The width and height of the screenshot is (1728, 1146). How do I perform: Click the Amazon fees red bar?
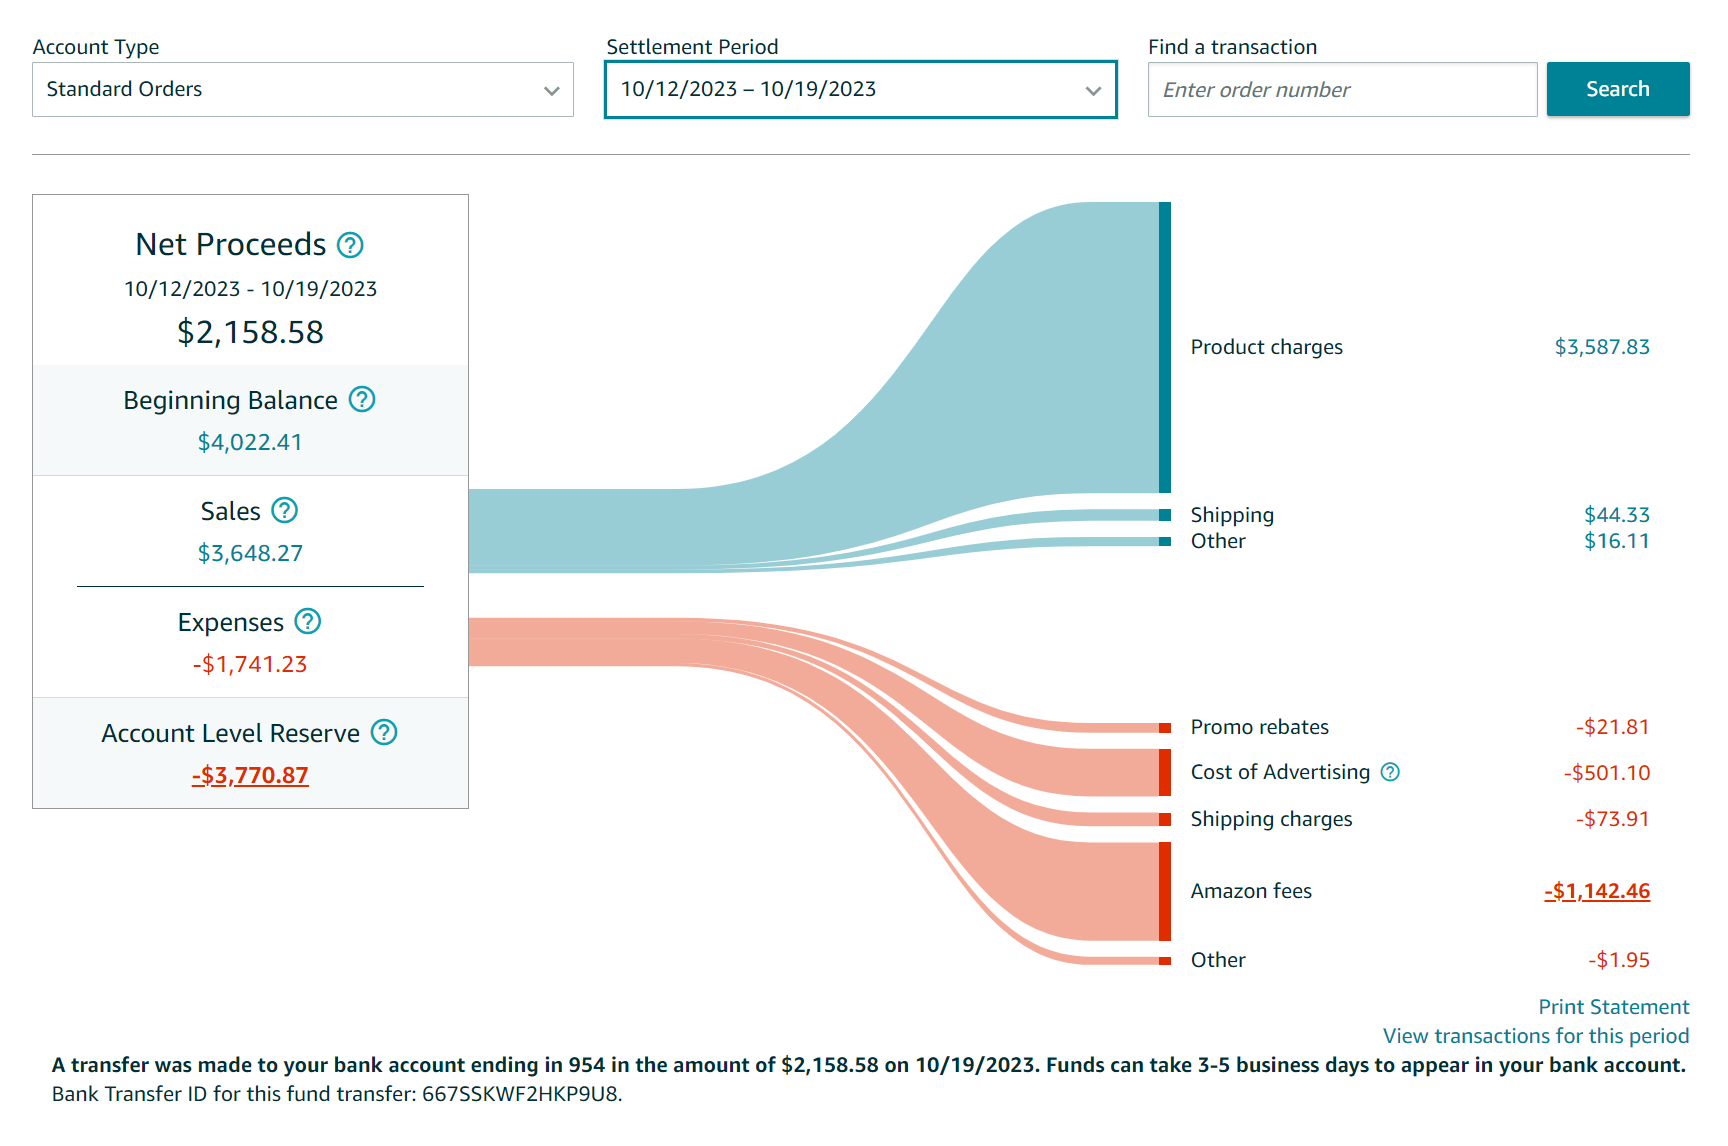[x=1164, y=891]
